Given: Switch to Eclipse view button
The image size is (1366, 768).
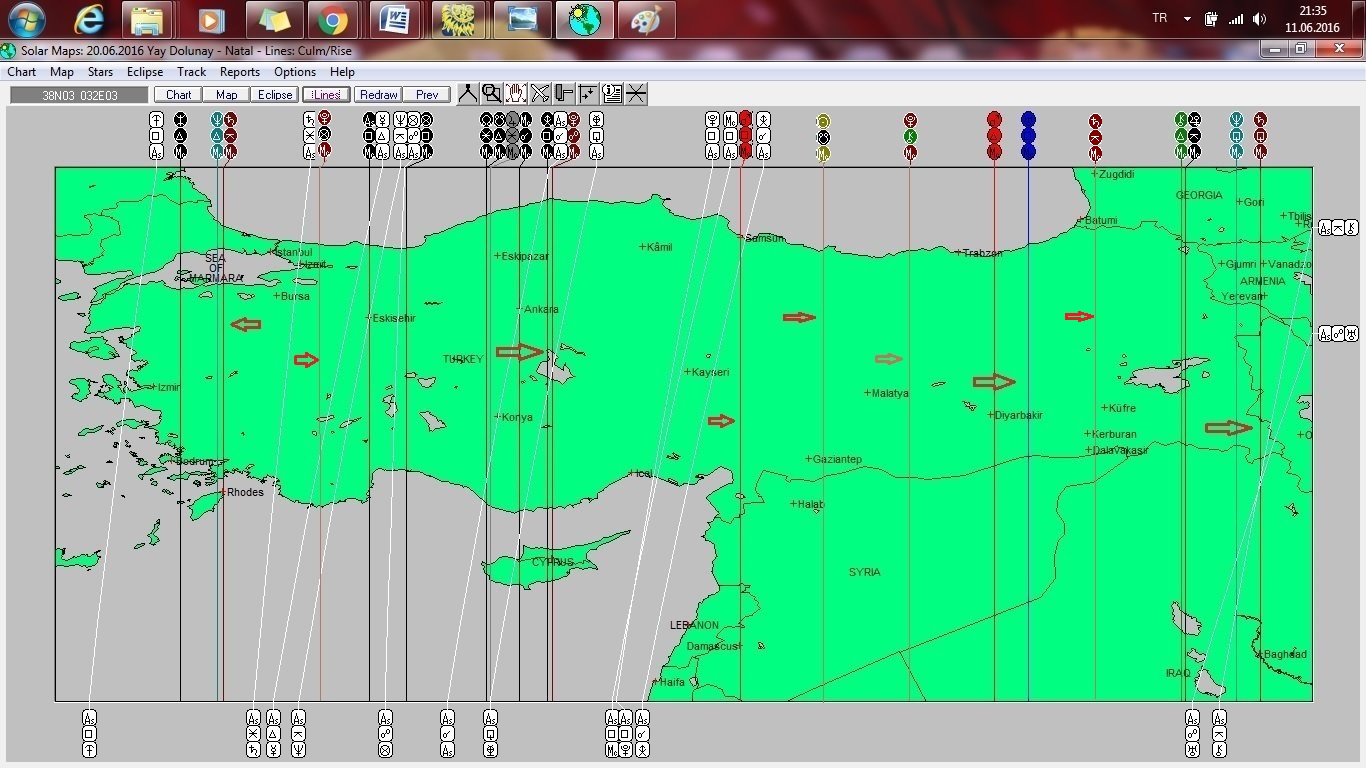Looking at the screenshot, I should 274,95.
